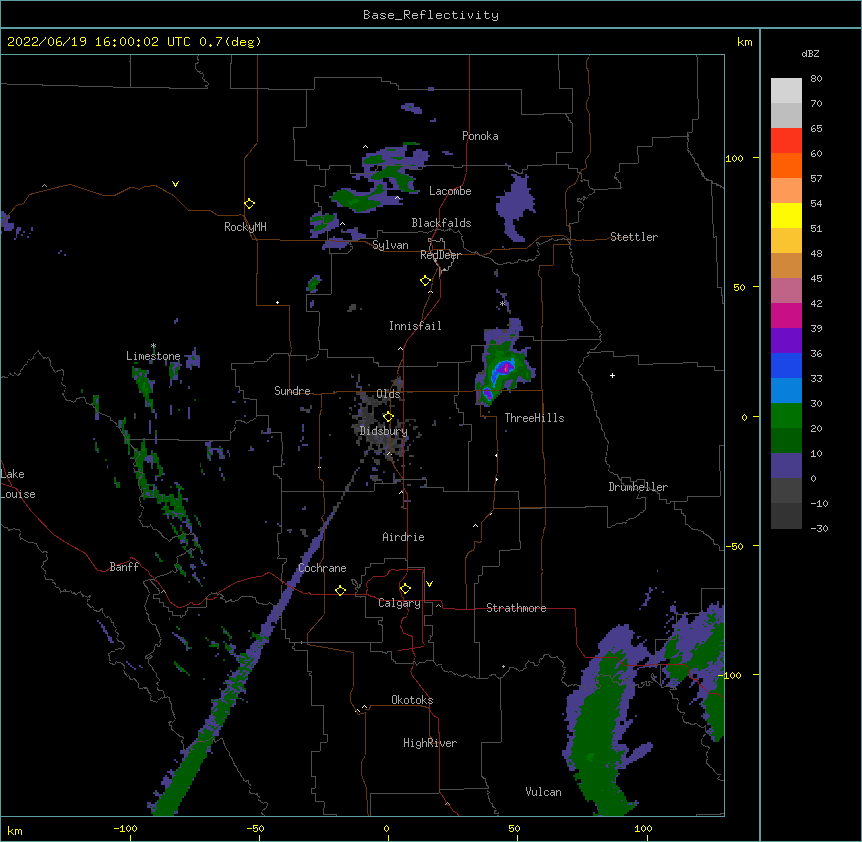Select the light grey 70-80 dBZ legend swatch
Screen dimensions: 862x842
point(786,91)
